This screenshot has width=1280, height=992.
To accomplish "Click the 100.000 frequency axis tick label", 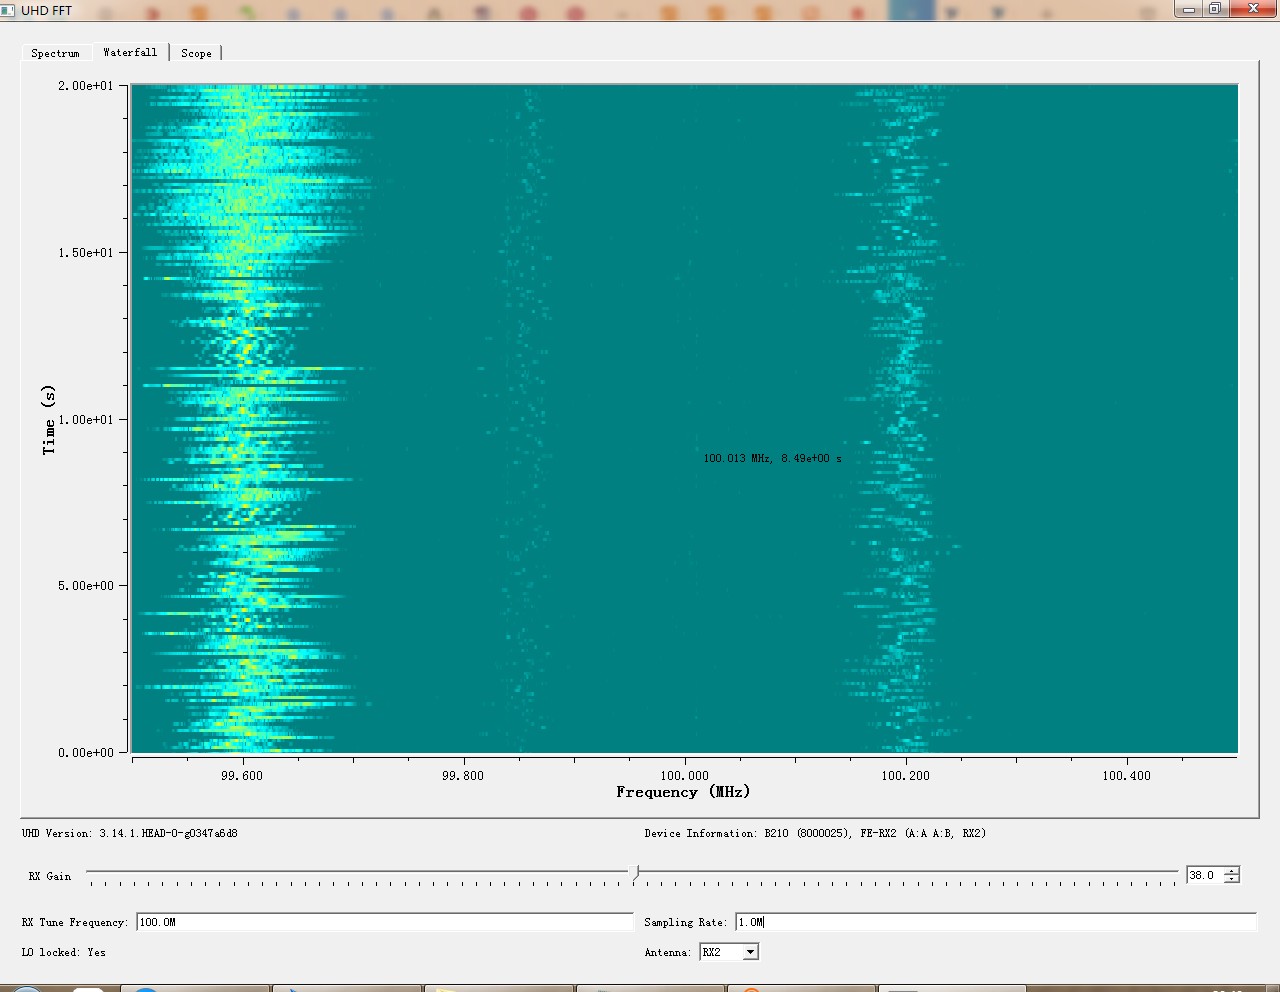I will [685, 775].
